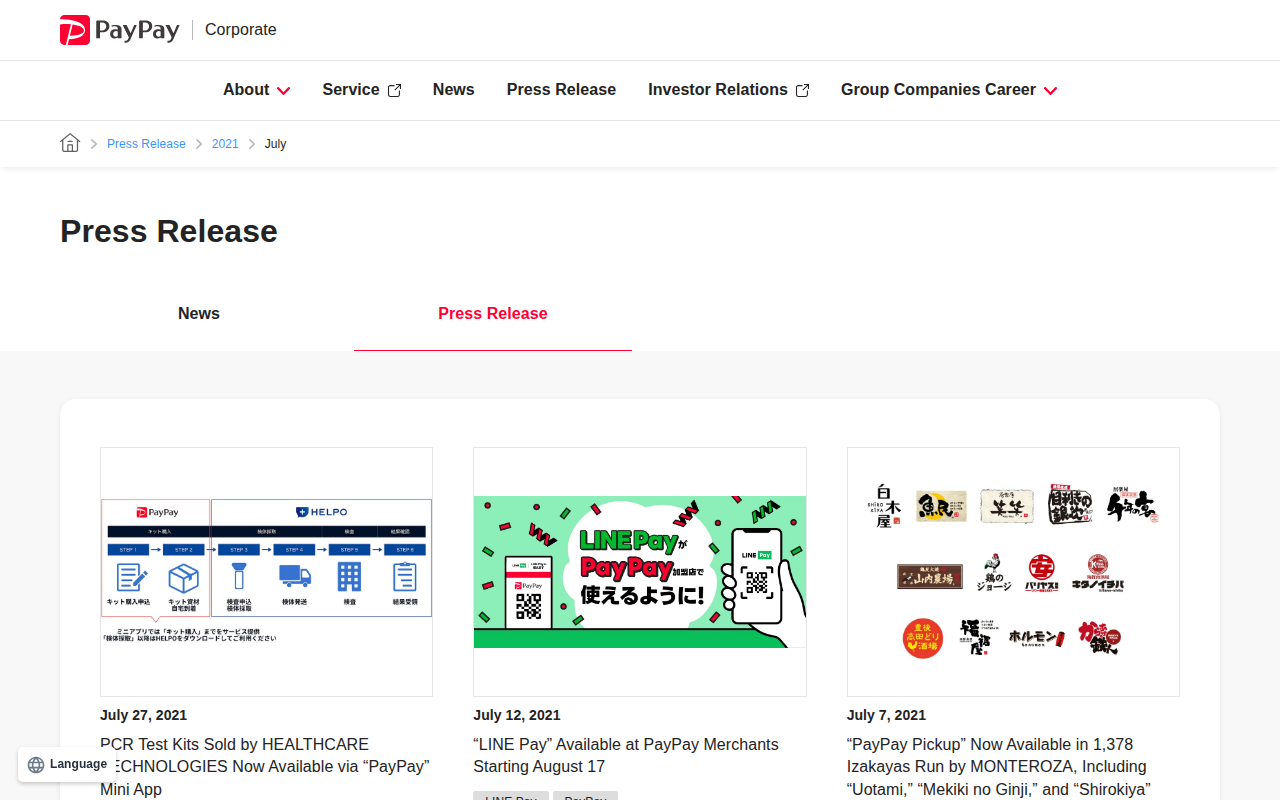Screen dimensions: 1280x800
Task: Click the PayPay logo
Action: (x=119, y=30)
